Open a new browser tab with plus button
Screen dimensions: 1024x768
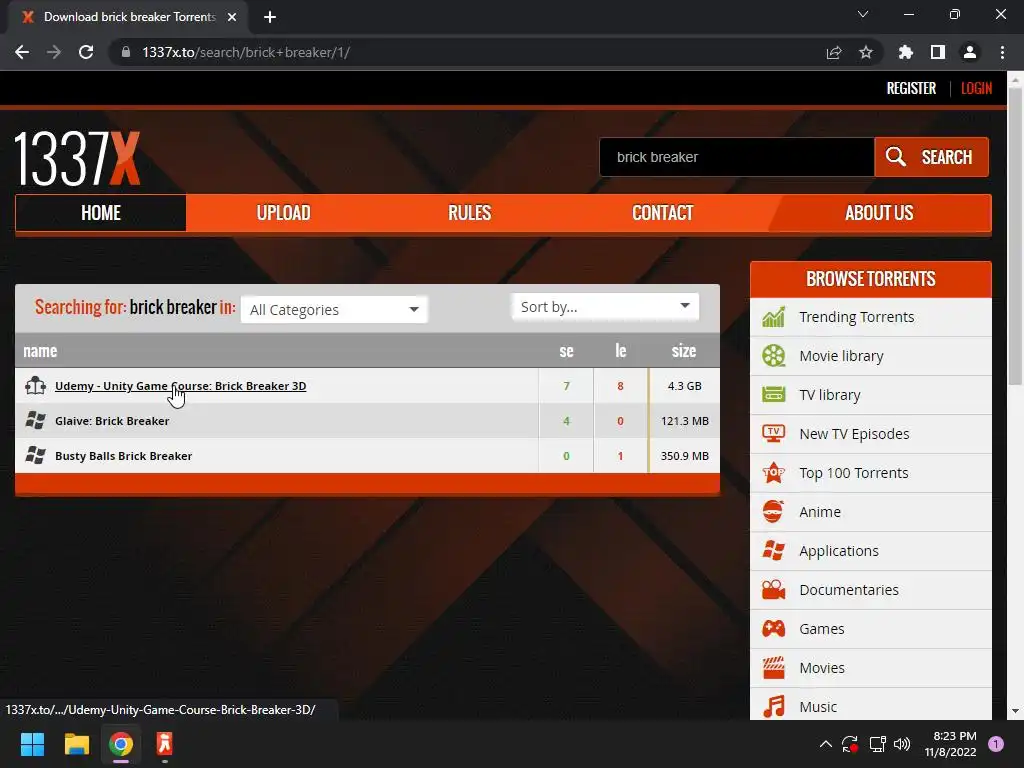270,17
